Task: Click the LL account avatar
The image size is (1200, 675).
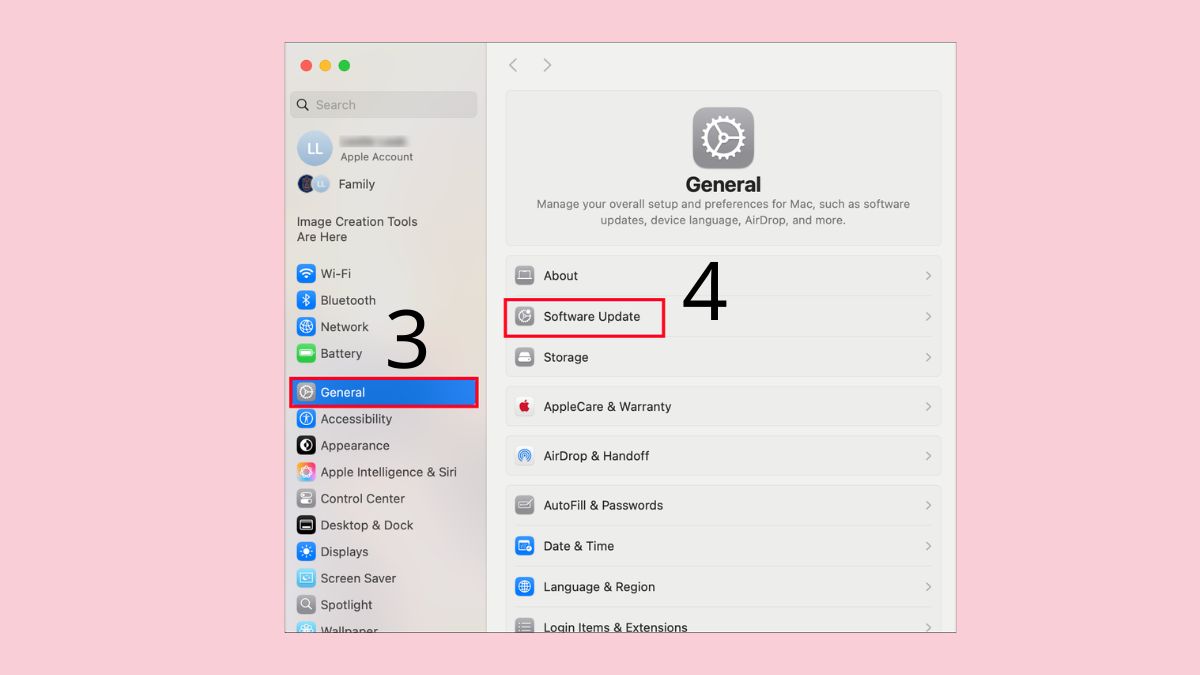Action: pyautogui.click(x=314, y=149)
